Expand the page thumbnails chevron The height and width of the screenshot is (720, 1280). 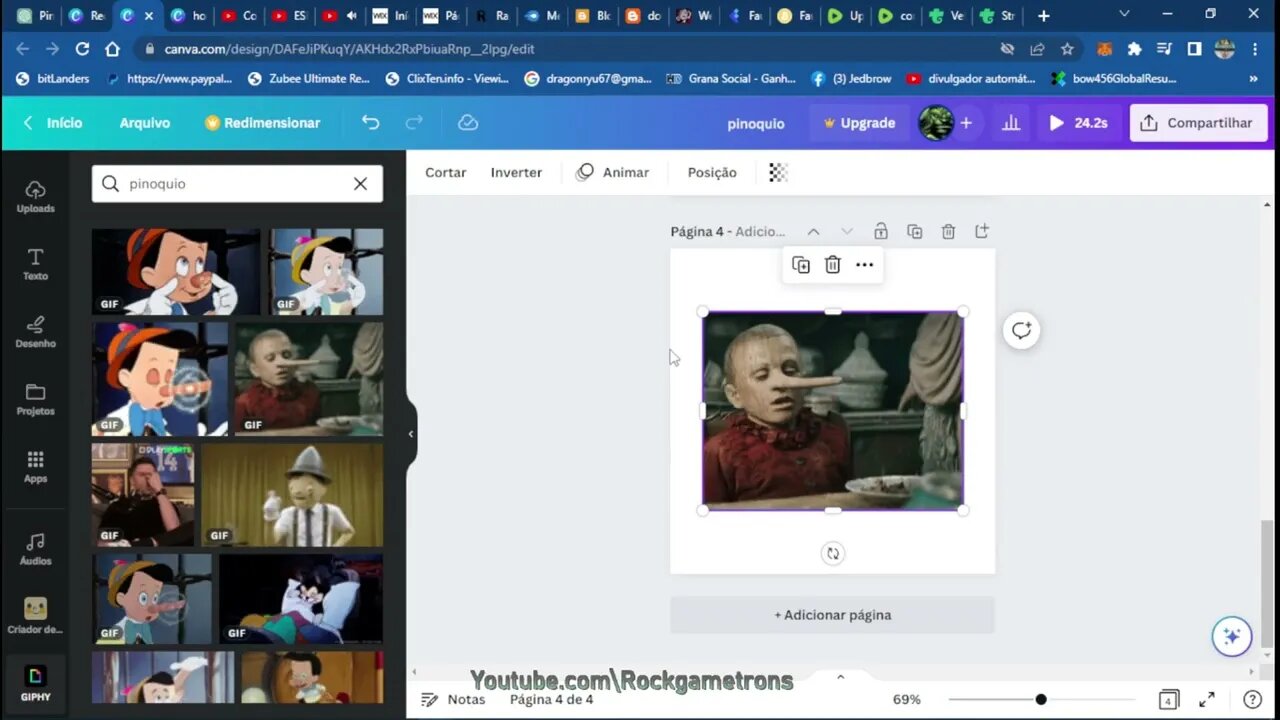(x=840, y=677)
